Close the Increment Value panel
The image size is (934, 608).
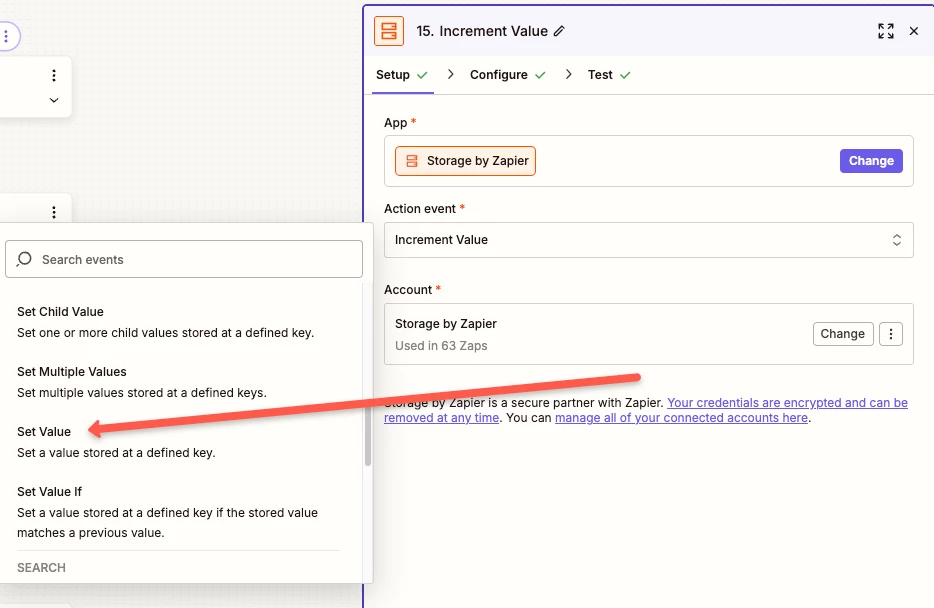tap(914, 31)
